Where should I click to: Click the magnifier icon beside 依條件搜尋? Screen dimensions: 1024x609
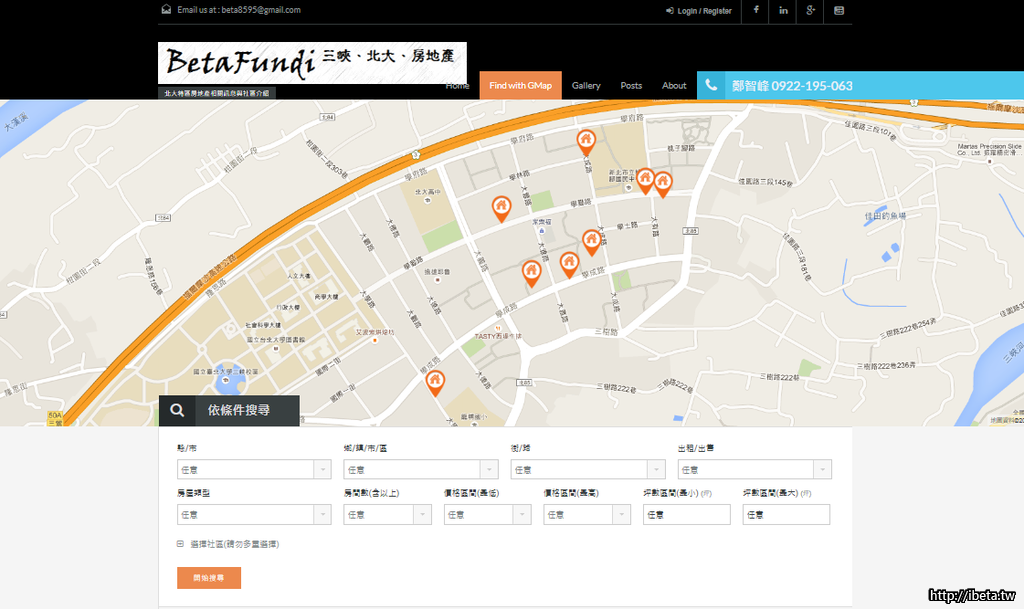pos(177,410)
